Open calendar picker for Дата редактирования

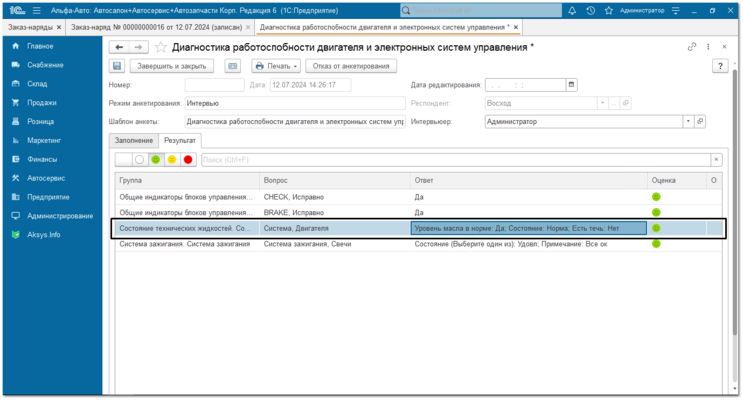(571, 85)
